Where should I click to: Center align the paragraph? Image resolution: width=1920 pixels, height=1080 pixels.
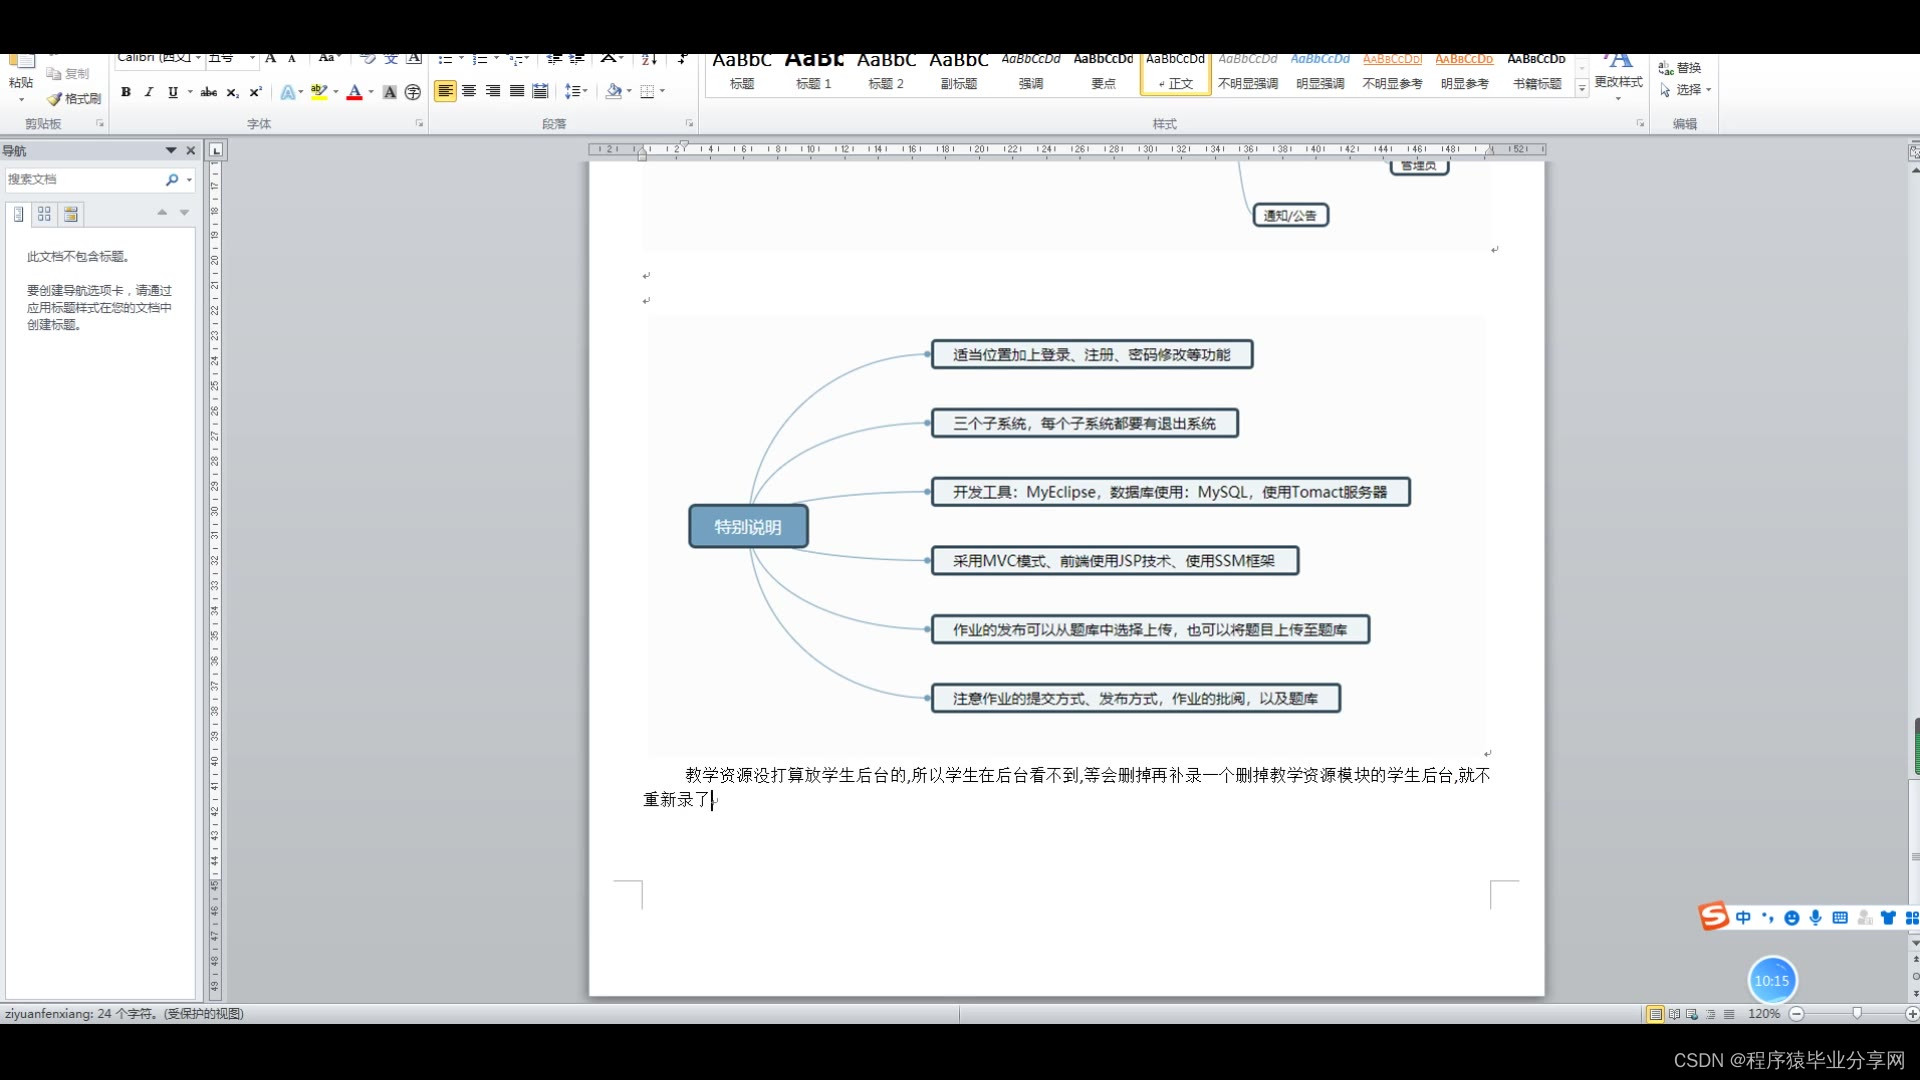469,91
